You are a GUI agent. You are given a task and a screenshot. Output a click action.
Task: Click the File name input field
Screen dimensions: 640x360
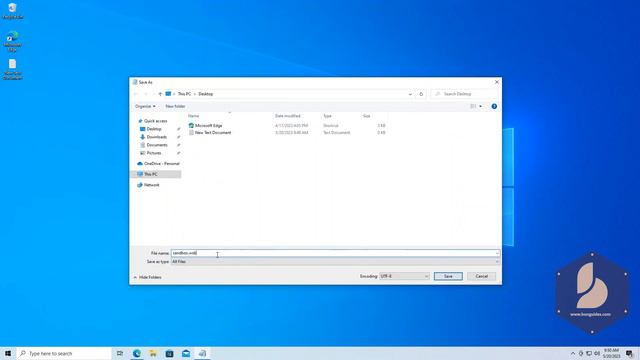click(335, 253)
